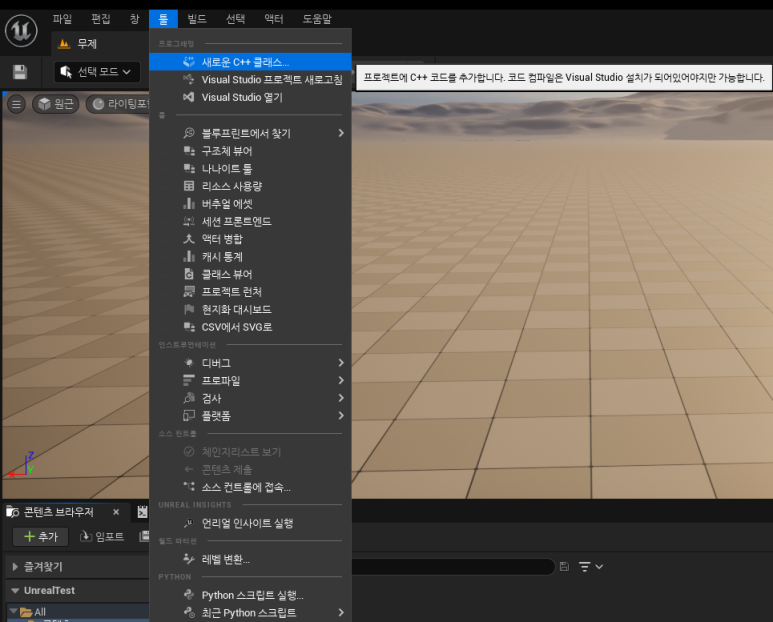The height and width of the screenshot is (622, 773).
Task: Click Visual Studio 프로젝트 새로고침 icon
Action: (189, 79)
